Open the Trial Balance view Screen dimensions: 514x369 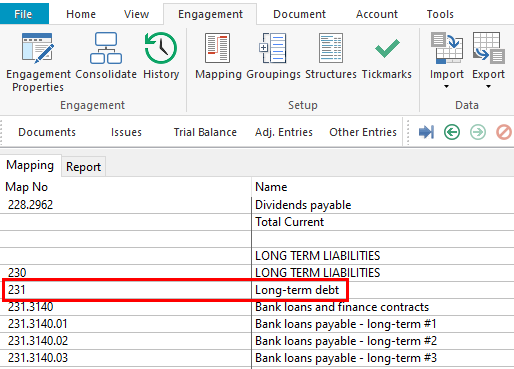tap(205, 132)
